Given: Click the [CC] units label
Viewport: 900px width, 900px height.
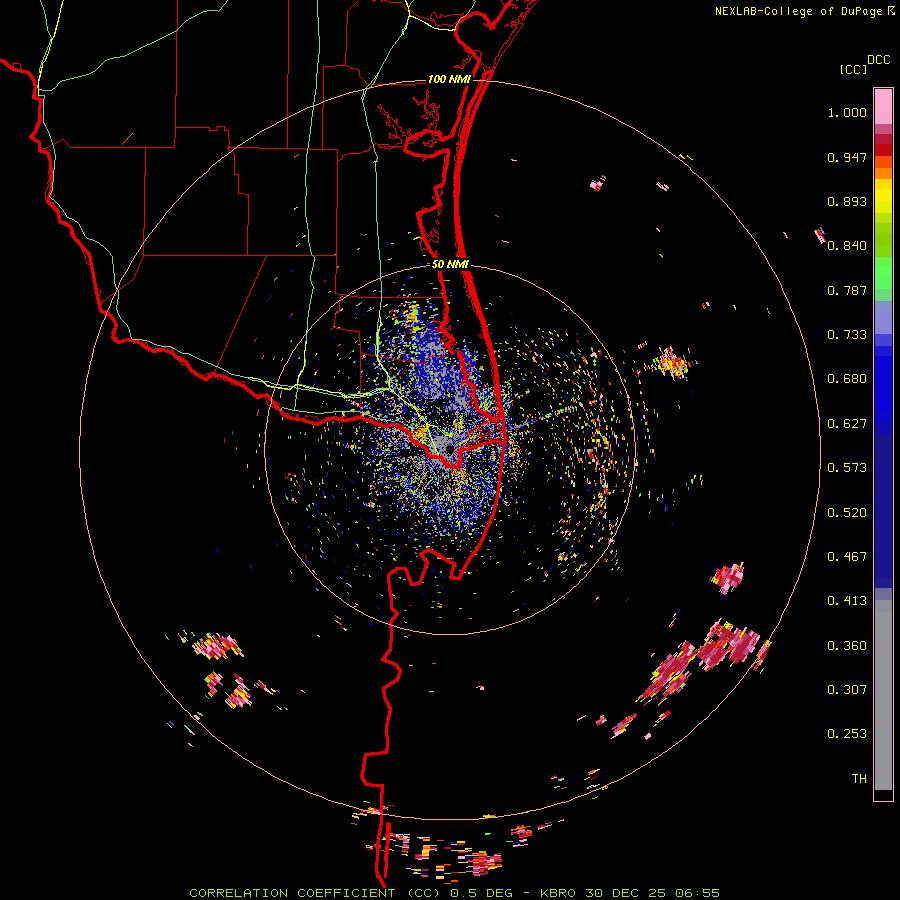Looking at the screenshot, I should pyautogui.click(x=853, y=69).
